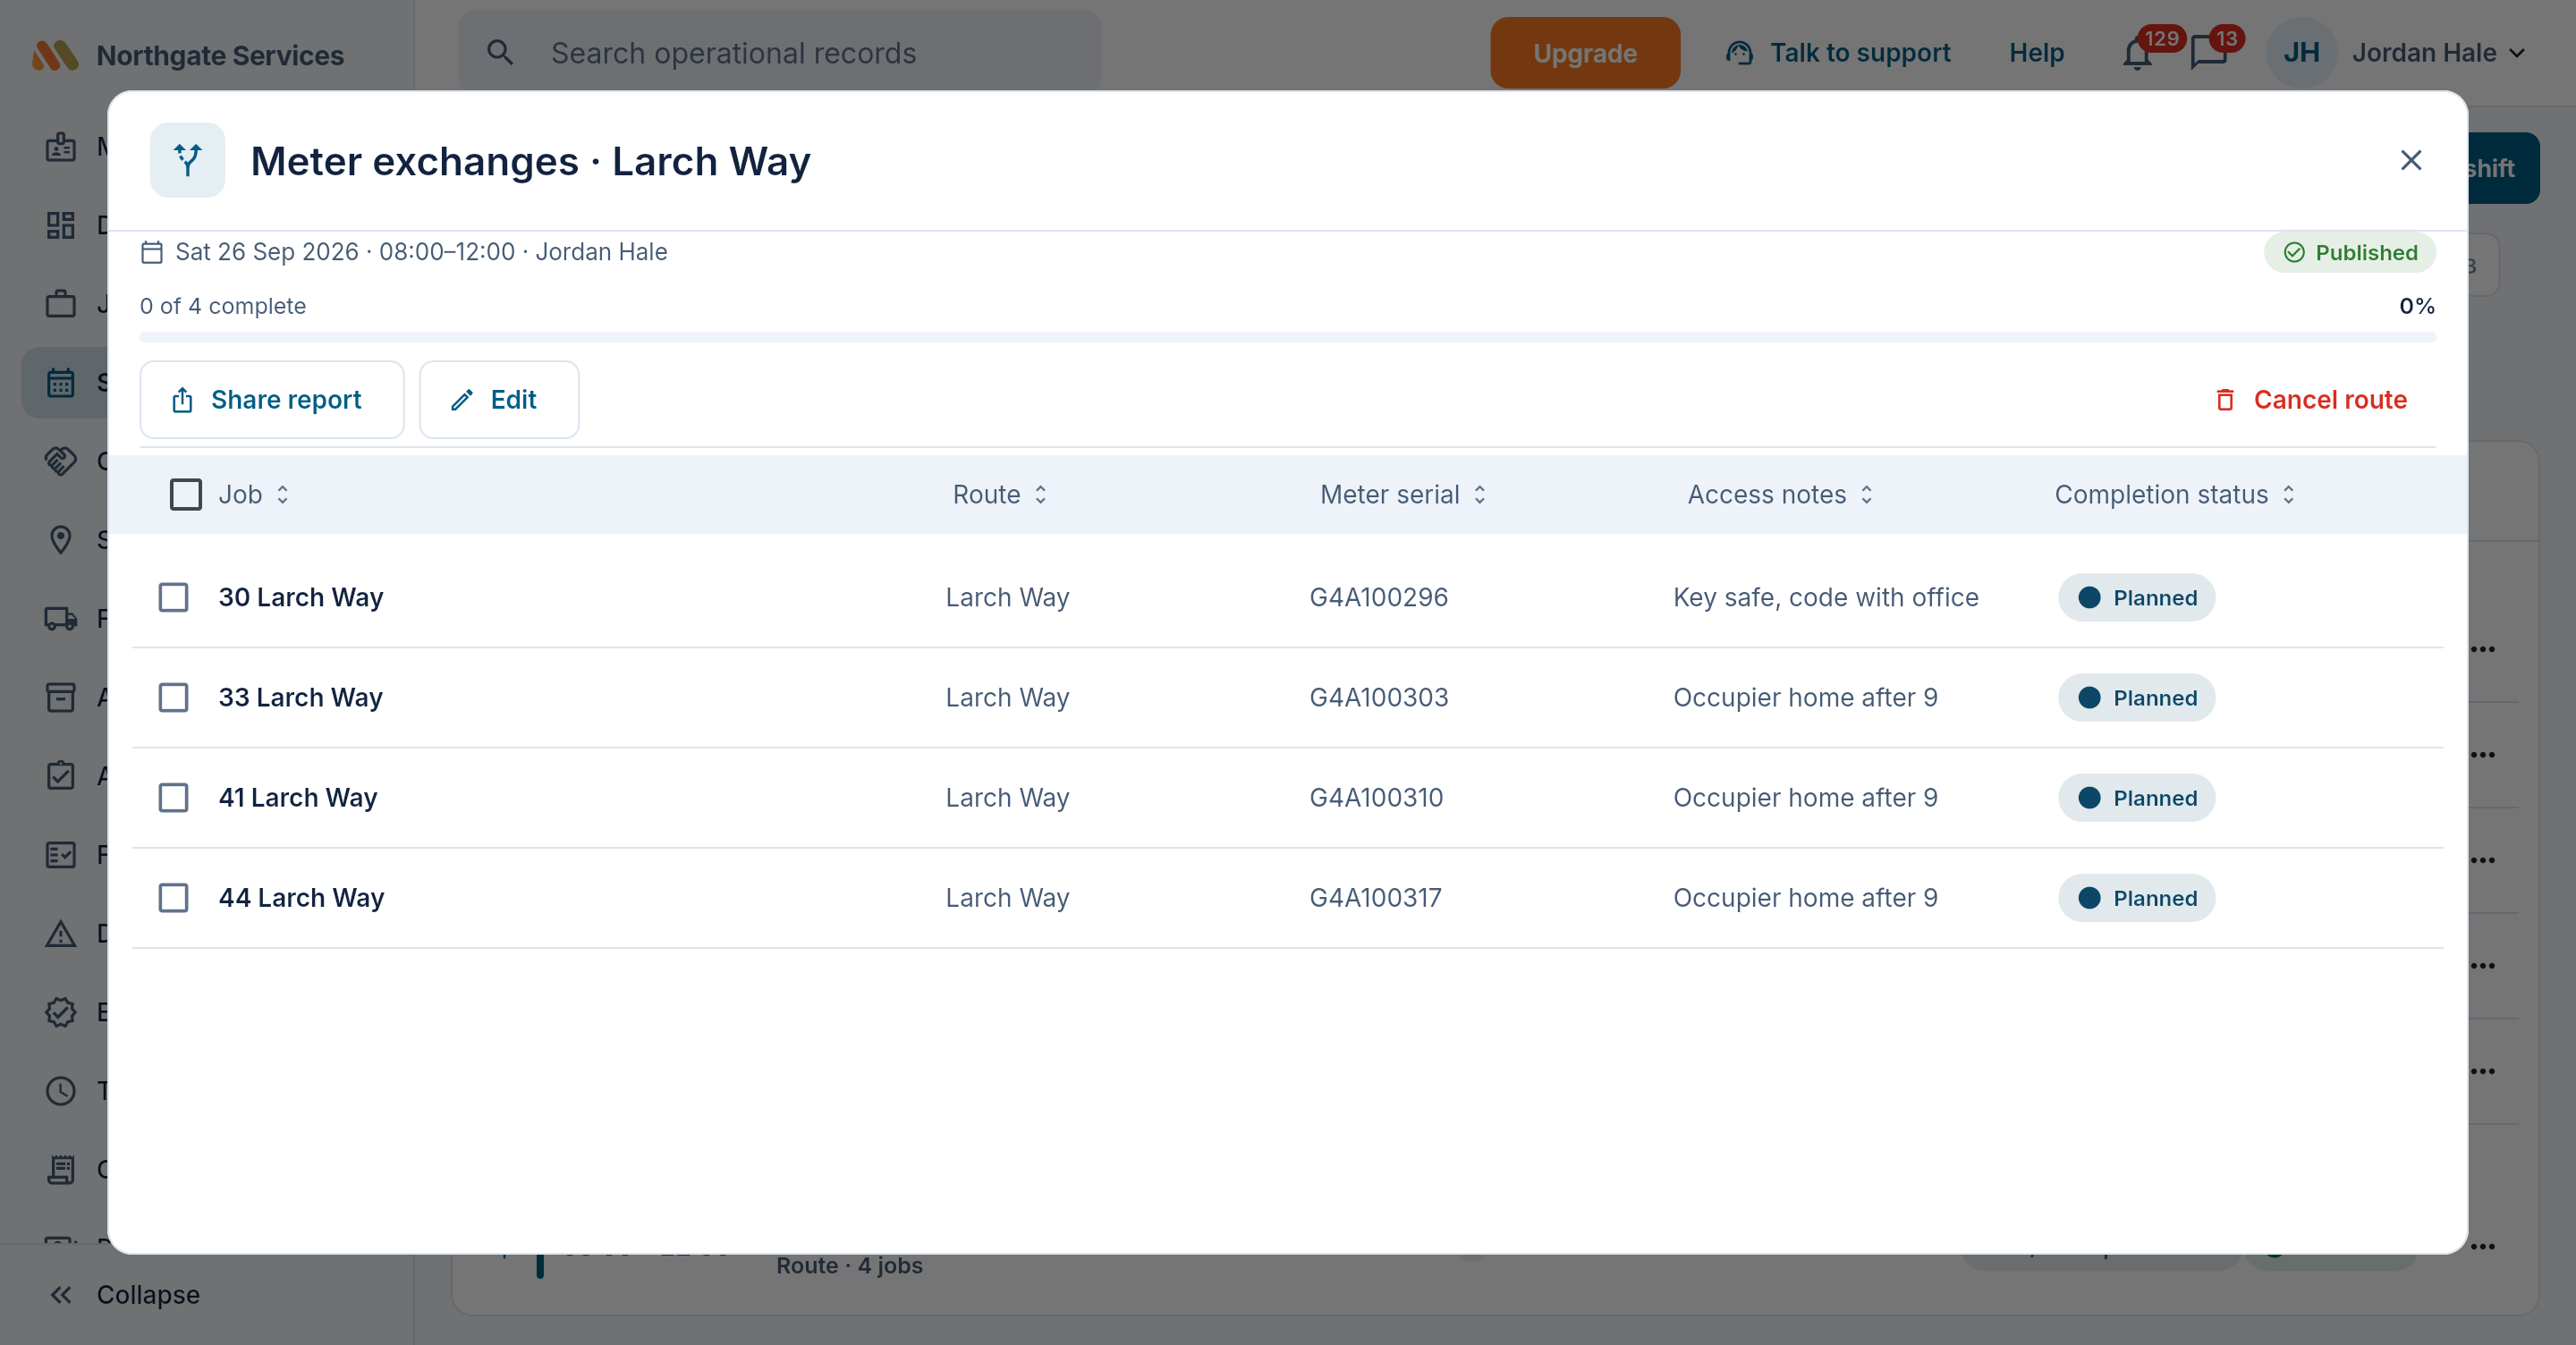The height and width of the screenshot is (1345, 2576).
Task: Sort the table by Route column header
Action: pyautogui.click(x=1000, y=495)
